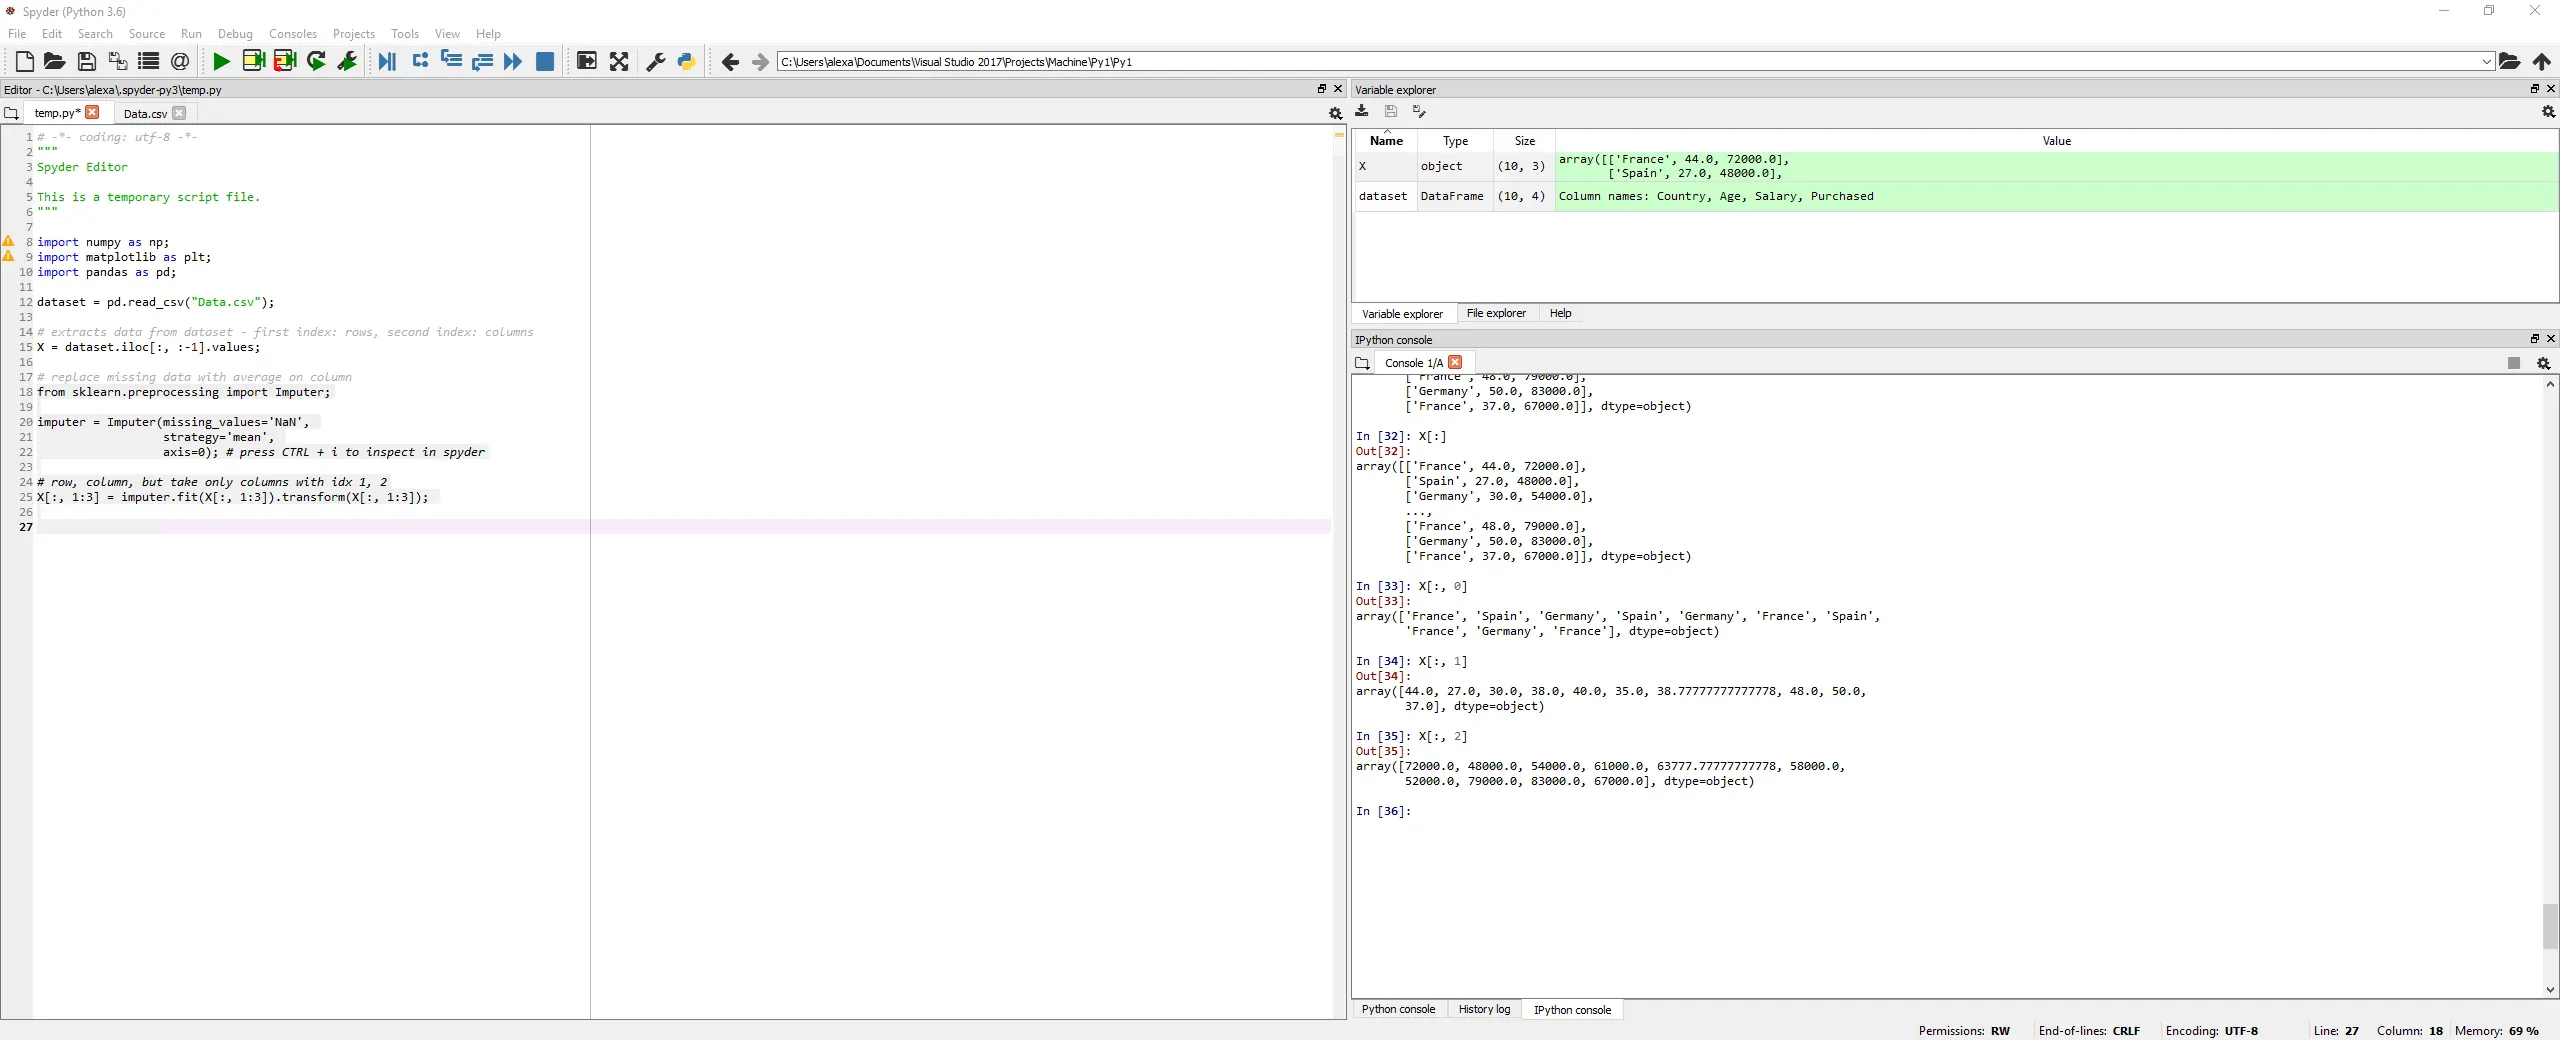The width and height of the screenshot is (2560, 1040).
Task: Open Variable explorer options gear
Action: pyautogui.click(x=2548, y=112)
